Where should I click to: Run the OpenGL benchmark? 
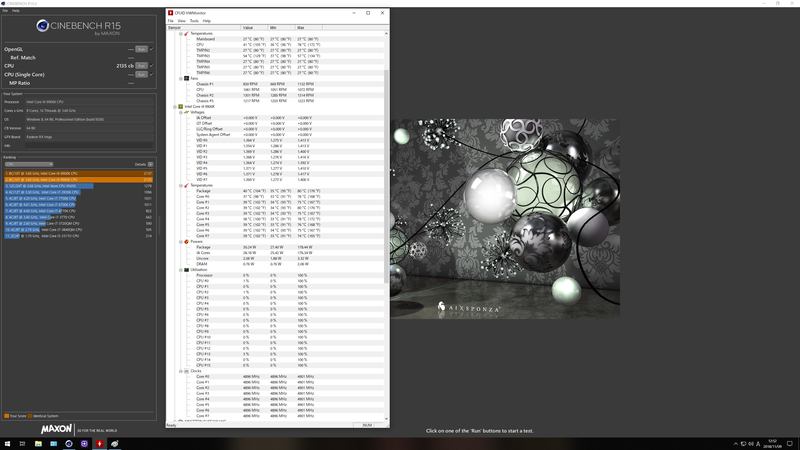(x=141, y=49)
